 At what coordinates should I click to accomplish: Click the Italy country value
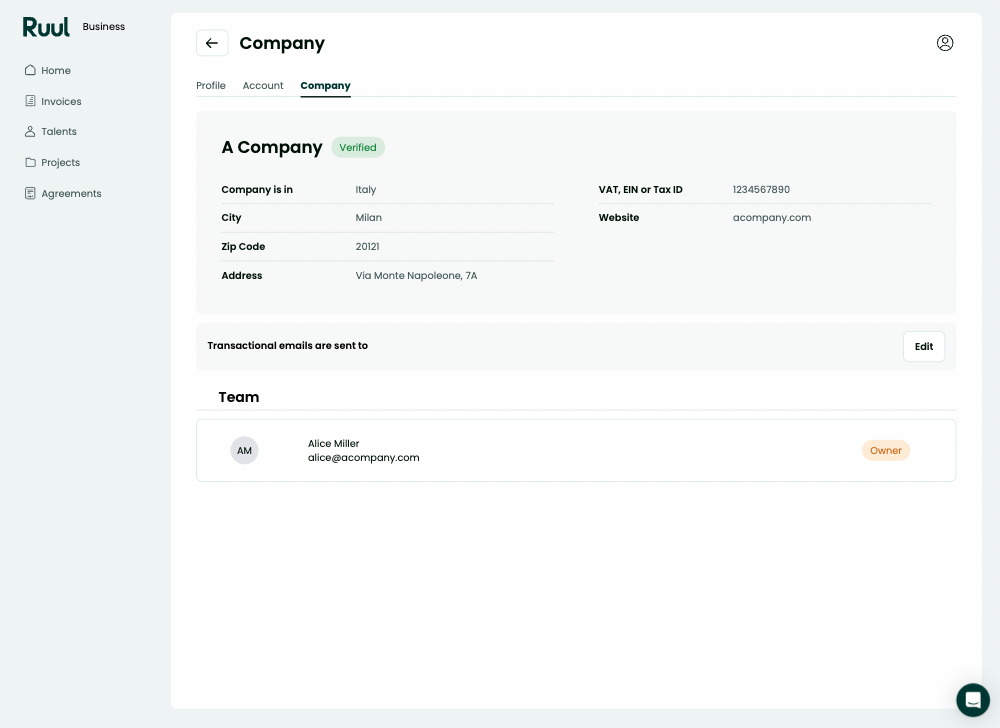tap(365, 189)
